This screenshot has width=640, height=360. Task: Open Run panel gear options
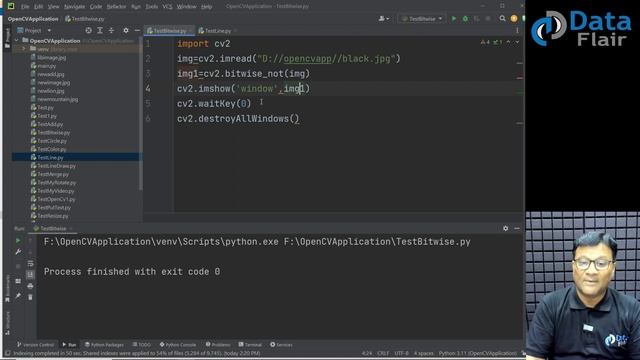coord(505,228)
